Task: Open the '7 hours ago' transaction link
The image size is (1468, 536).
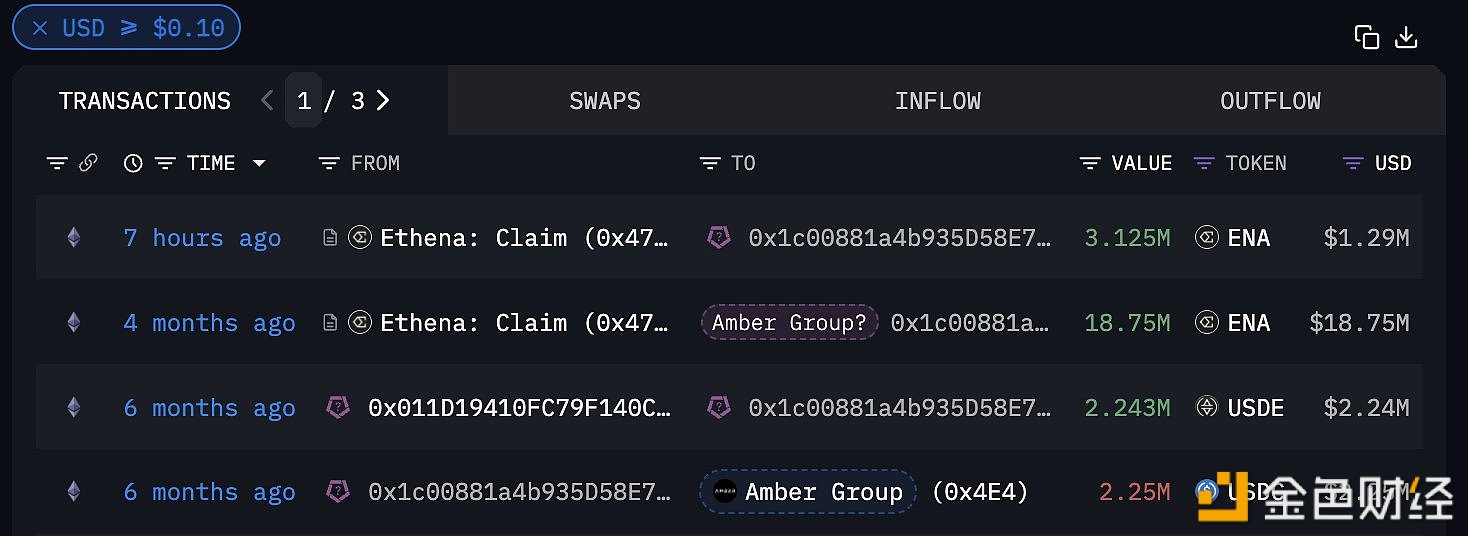Action: point(202,238)
